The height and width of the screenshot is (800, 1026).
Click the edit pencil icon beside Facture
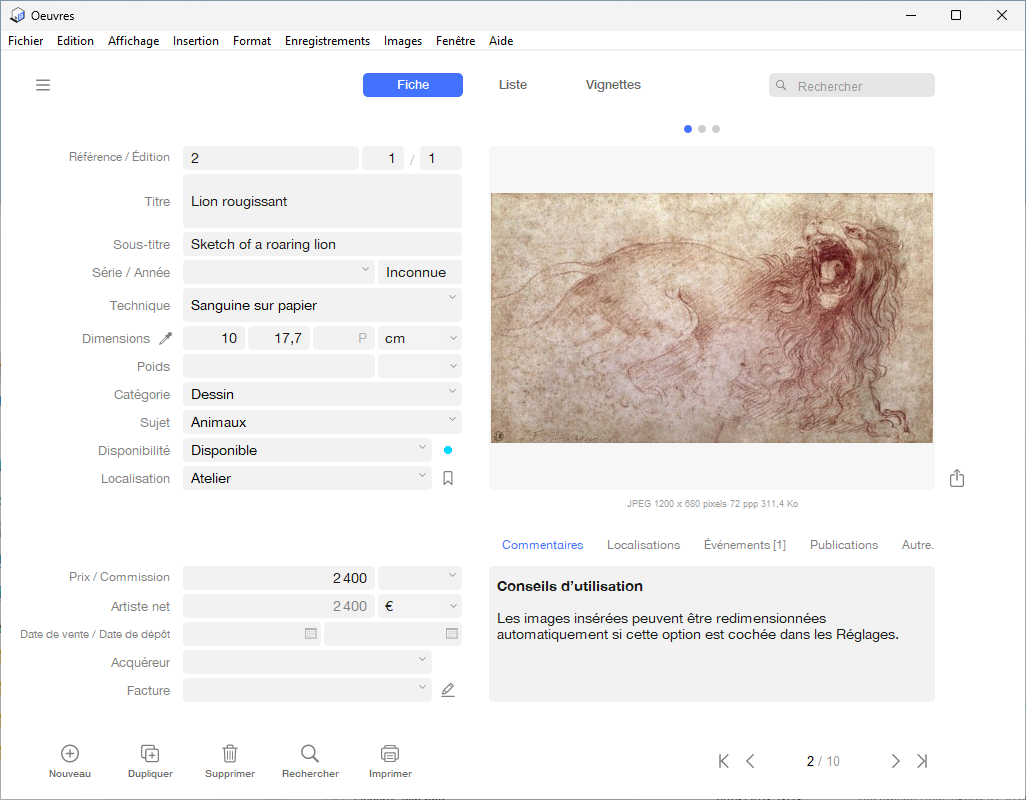point(448,690)
